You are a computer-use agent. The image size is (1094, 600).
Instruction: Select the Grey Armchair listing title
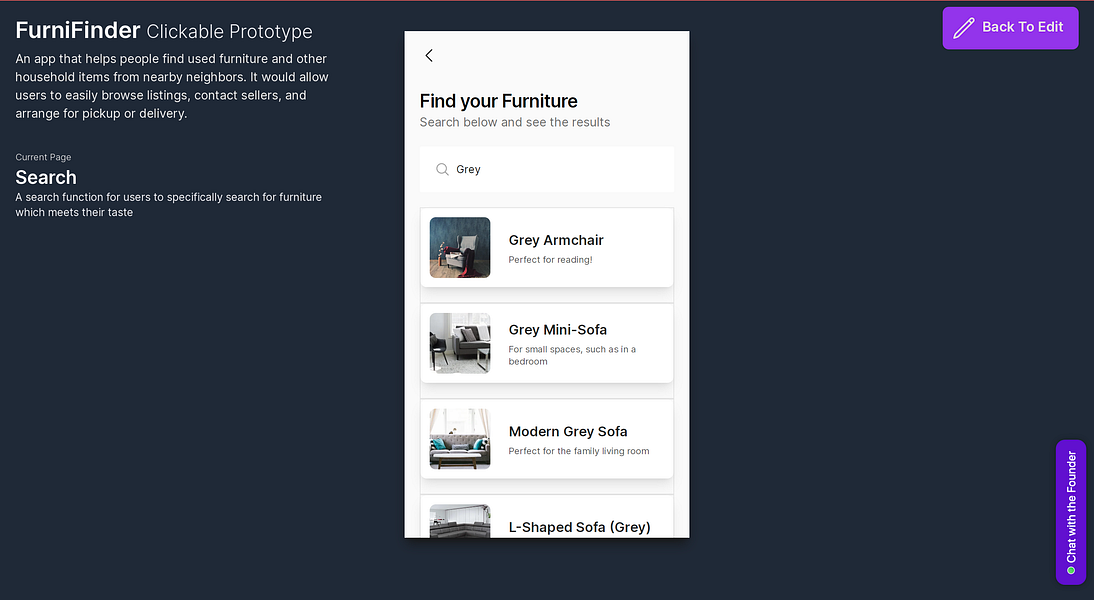556,240
